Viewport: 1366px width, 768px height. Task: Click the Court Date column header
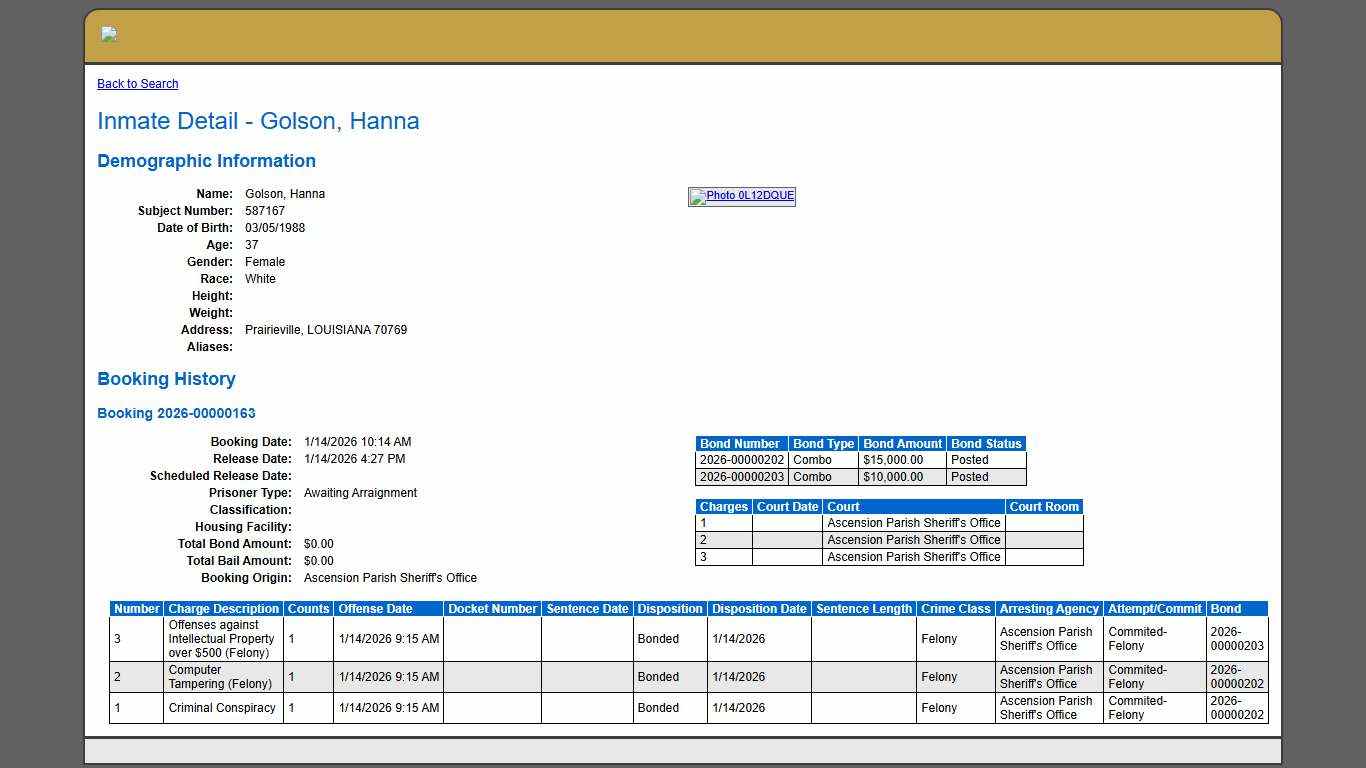click(787, 507)
